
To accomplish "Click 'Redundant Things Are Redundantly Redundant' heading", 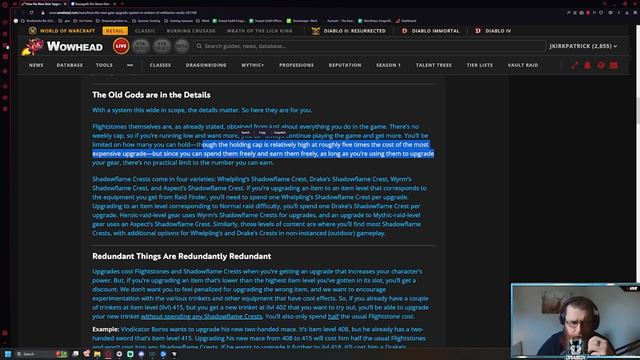I will tap(182, 256).
